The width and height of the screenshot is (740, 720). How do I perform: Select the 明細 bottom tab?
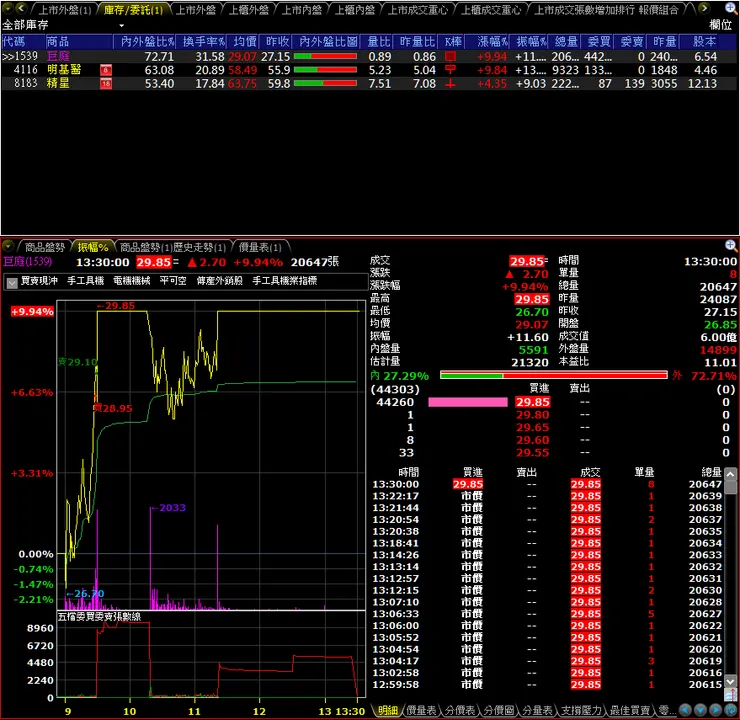click(387, 710)
